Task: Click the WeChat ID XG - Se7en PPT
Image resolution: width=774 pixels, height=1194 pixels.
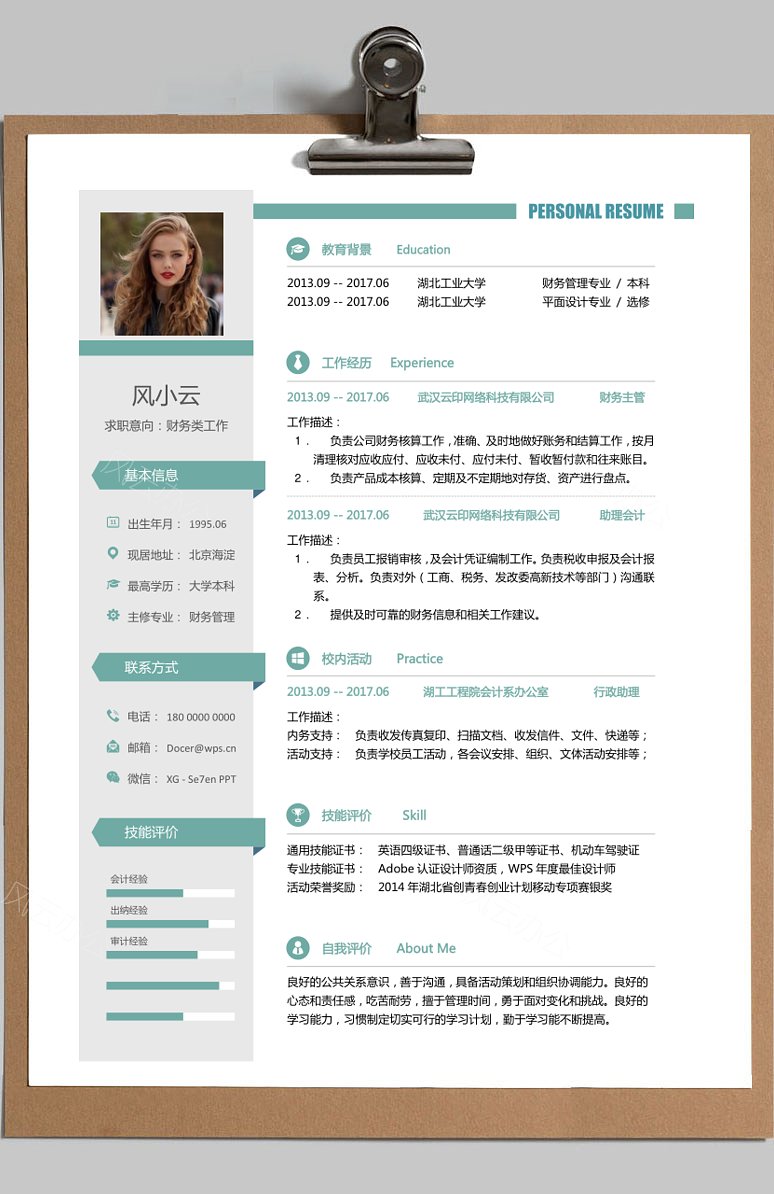Action: tap(201, 779)
